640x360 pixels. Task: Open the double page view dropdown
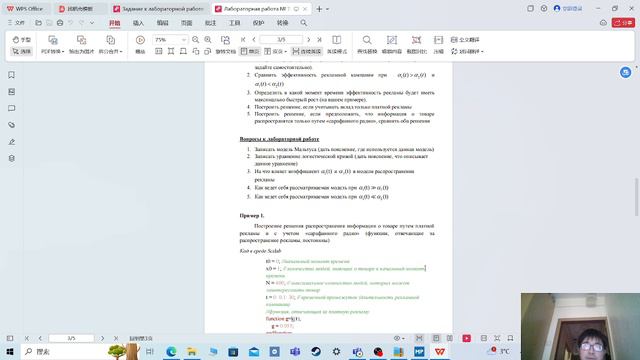pos(276,51)
